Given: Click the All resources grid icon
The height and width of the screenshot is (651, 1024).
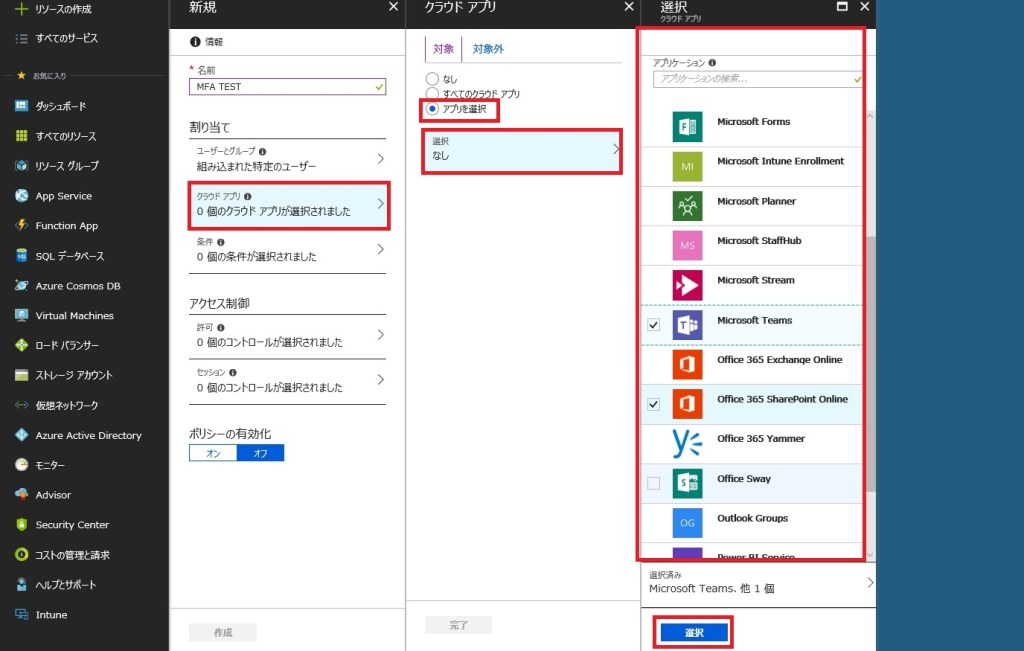Looking at the screenshot, I should pos(22,136).
